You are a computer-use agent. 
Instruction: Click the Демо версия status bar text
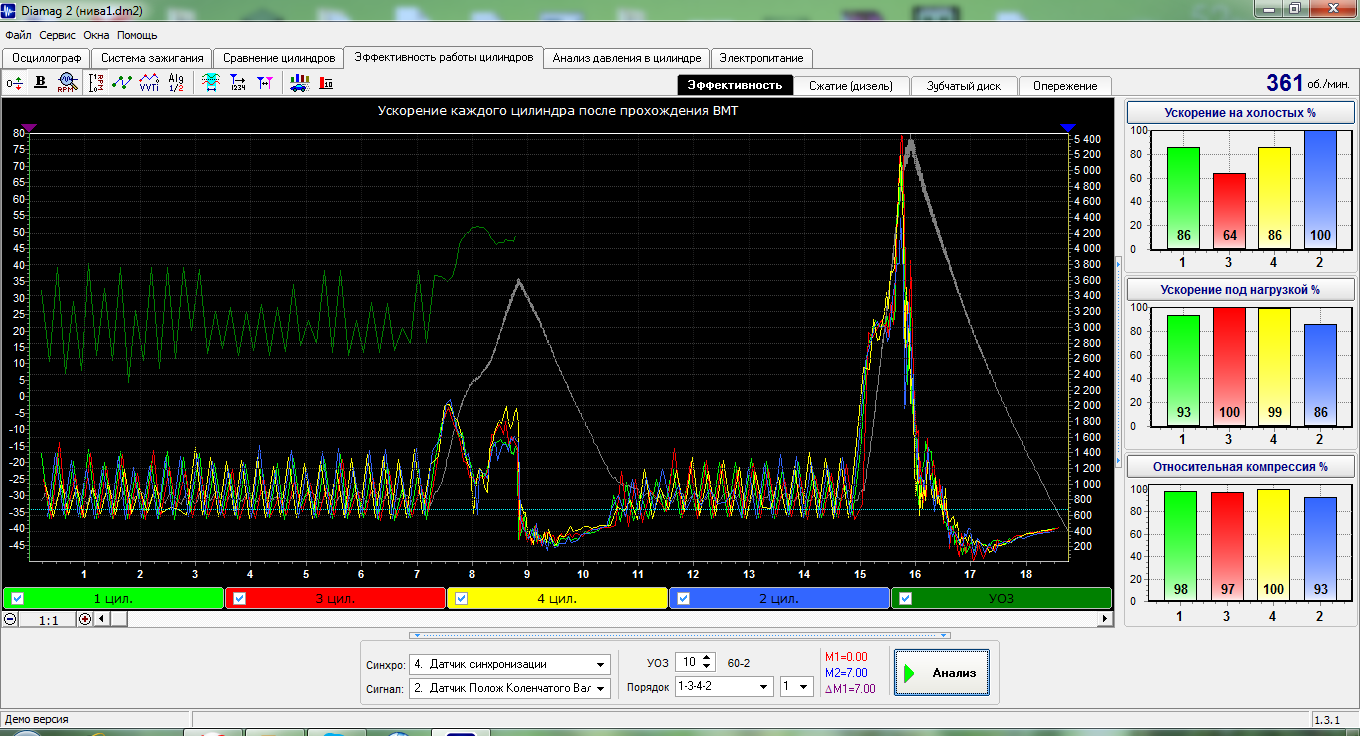[x=37, y=719]
